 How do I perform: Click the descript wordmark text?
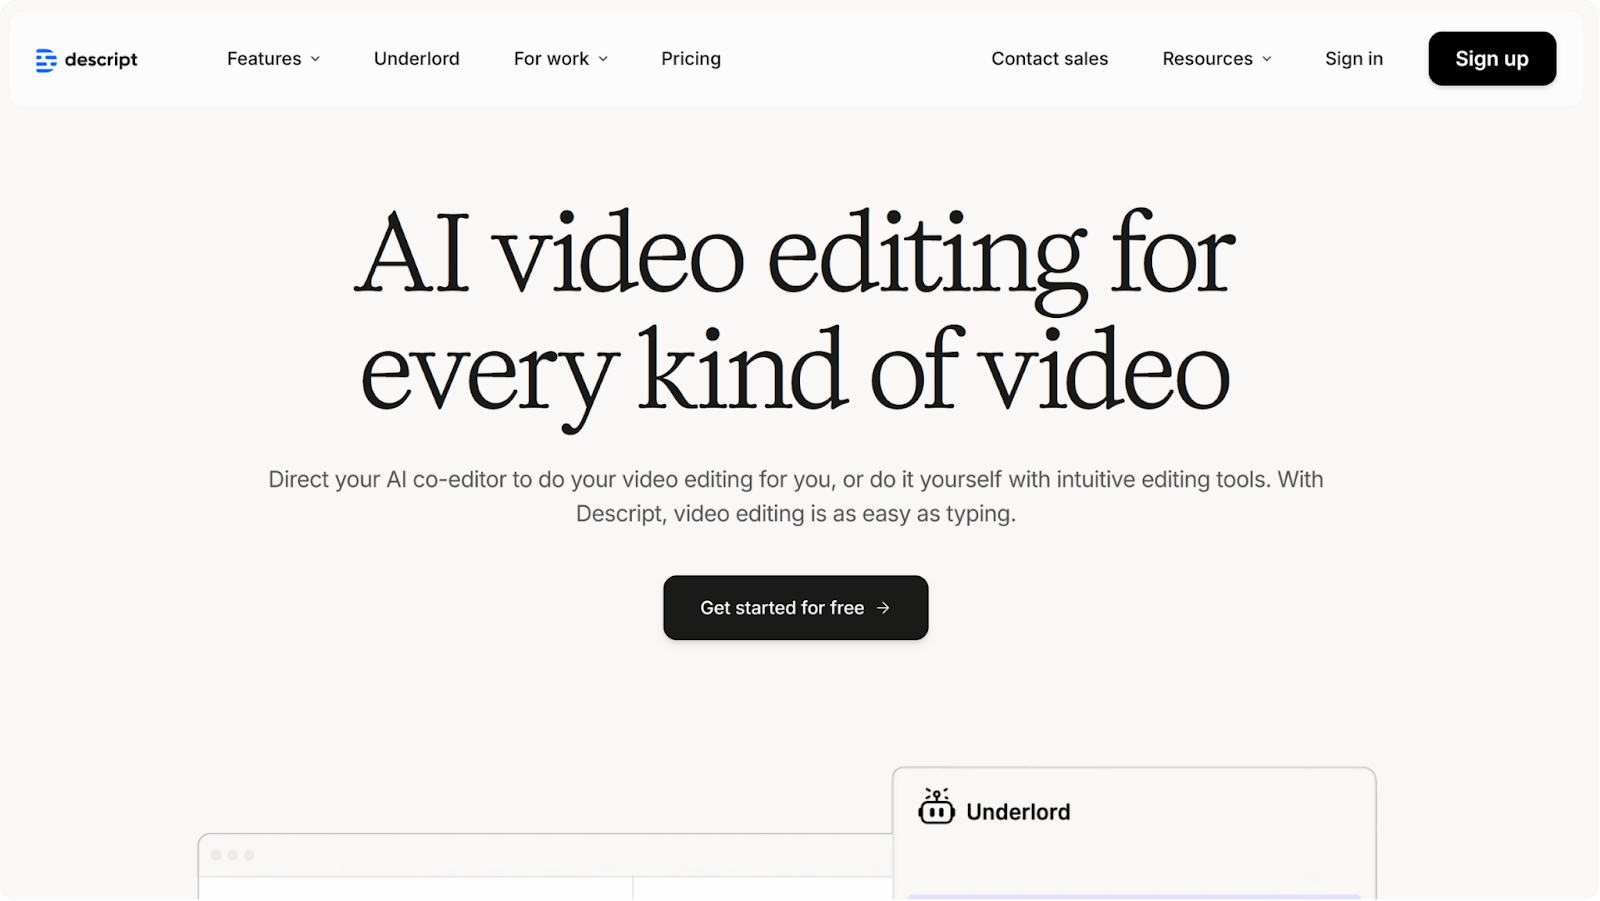(100, 59)
